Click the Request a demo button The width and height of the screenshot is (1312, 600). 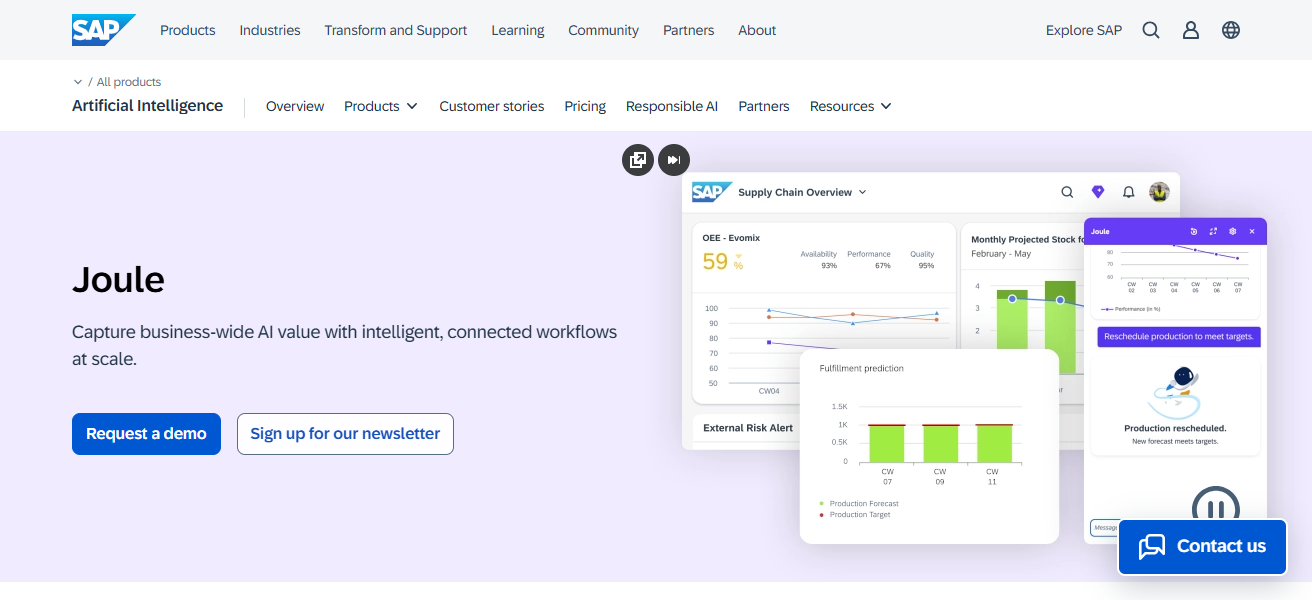[x=146, y=434]
